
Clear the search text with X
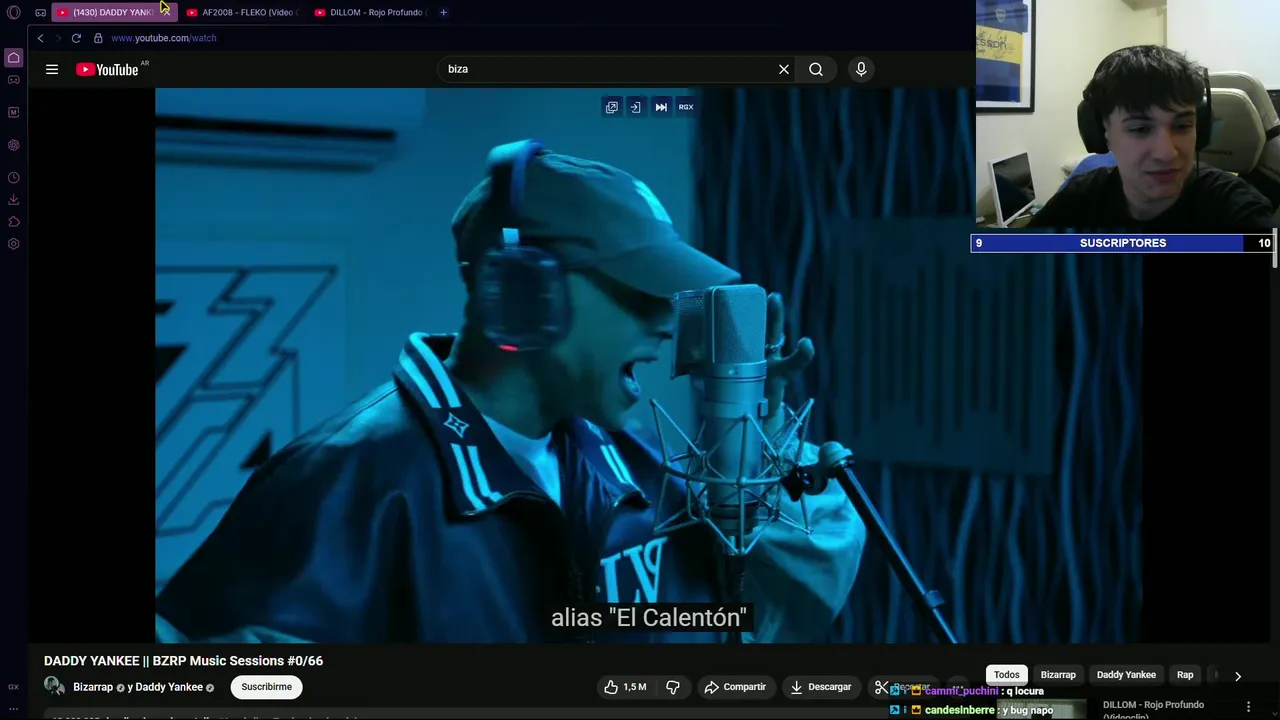(784, 69)
